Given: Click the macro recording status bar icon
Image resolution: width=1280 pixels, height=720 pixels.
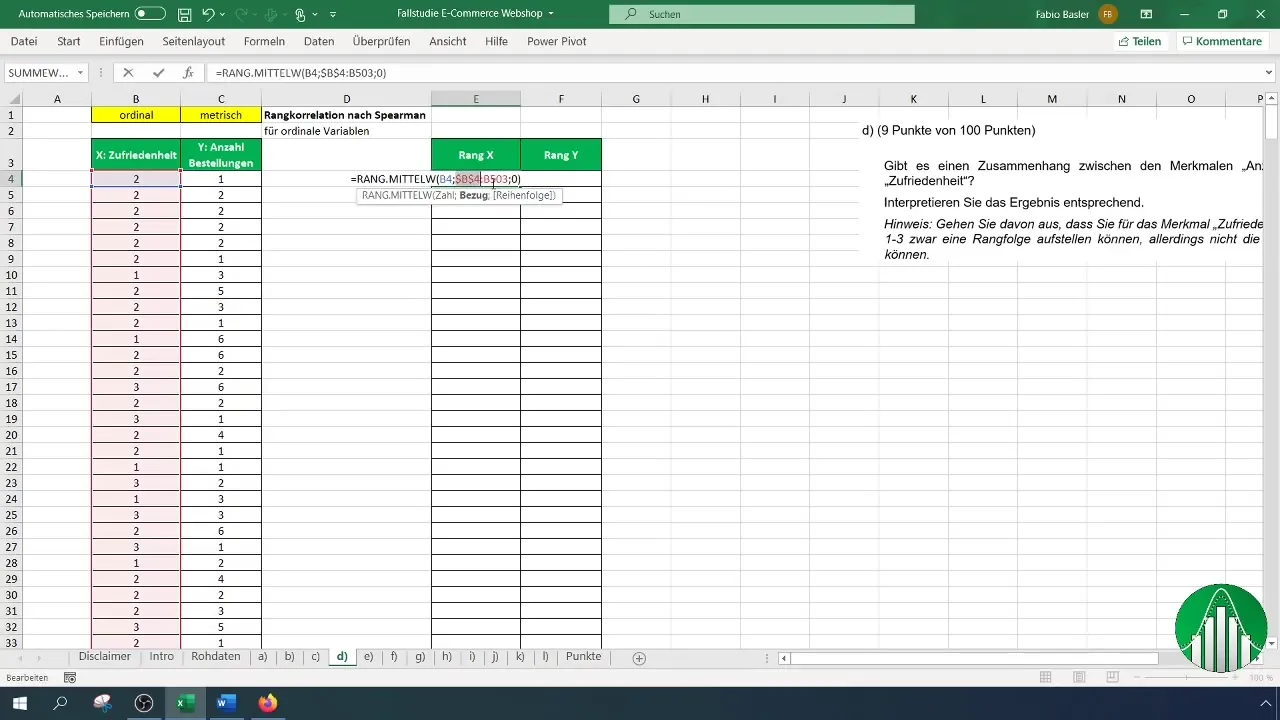Looking at the screenshot, I should pos(70,677).
